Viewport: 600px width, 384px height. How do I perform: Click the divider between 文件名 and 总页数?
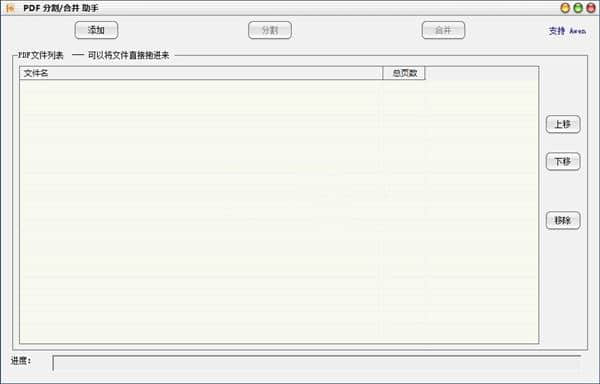tap(383, 73)
